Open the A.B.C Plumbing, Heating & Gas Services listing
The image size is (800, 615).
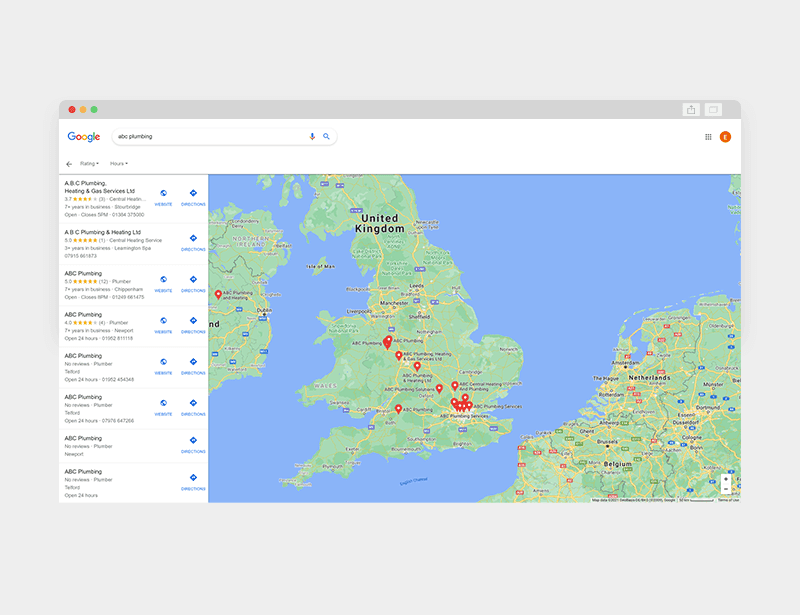click(100, 187)
